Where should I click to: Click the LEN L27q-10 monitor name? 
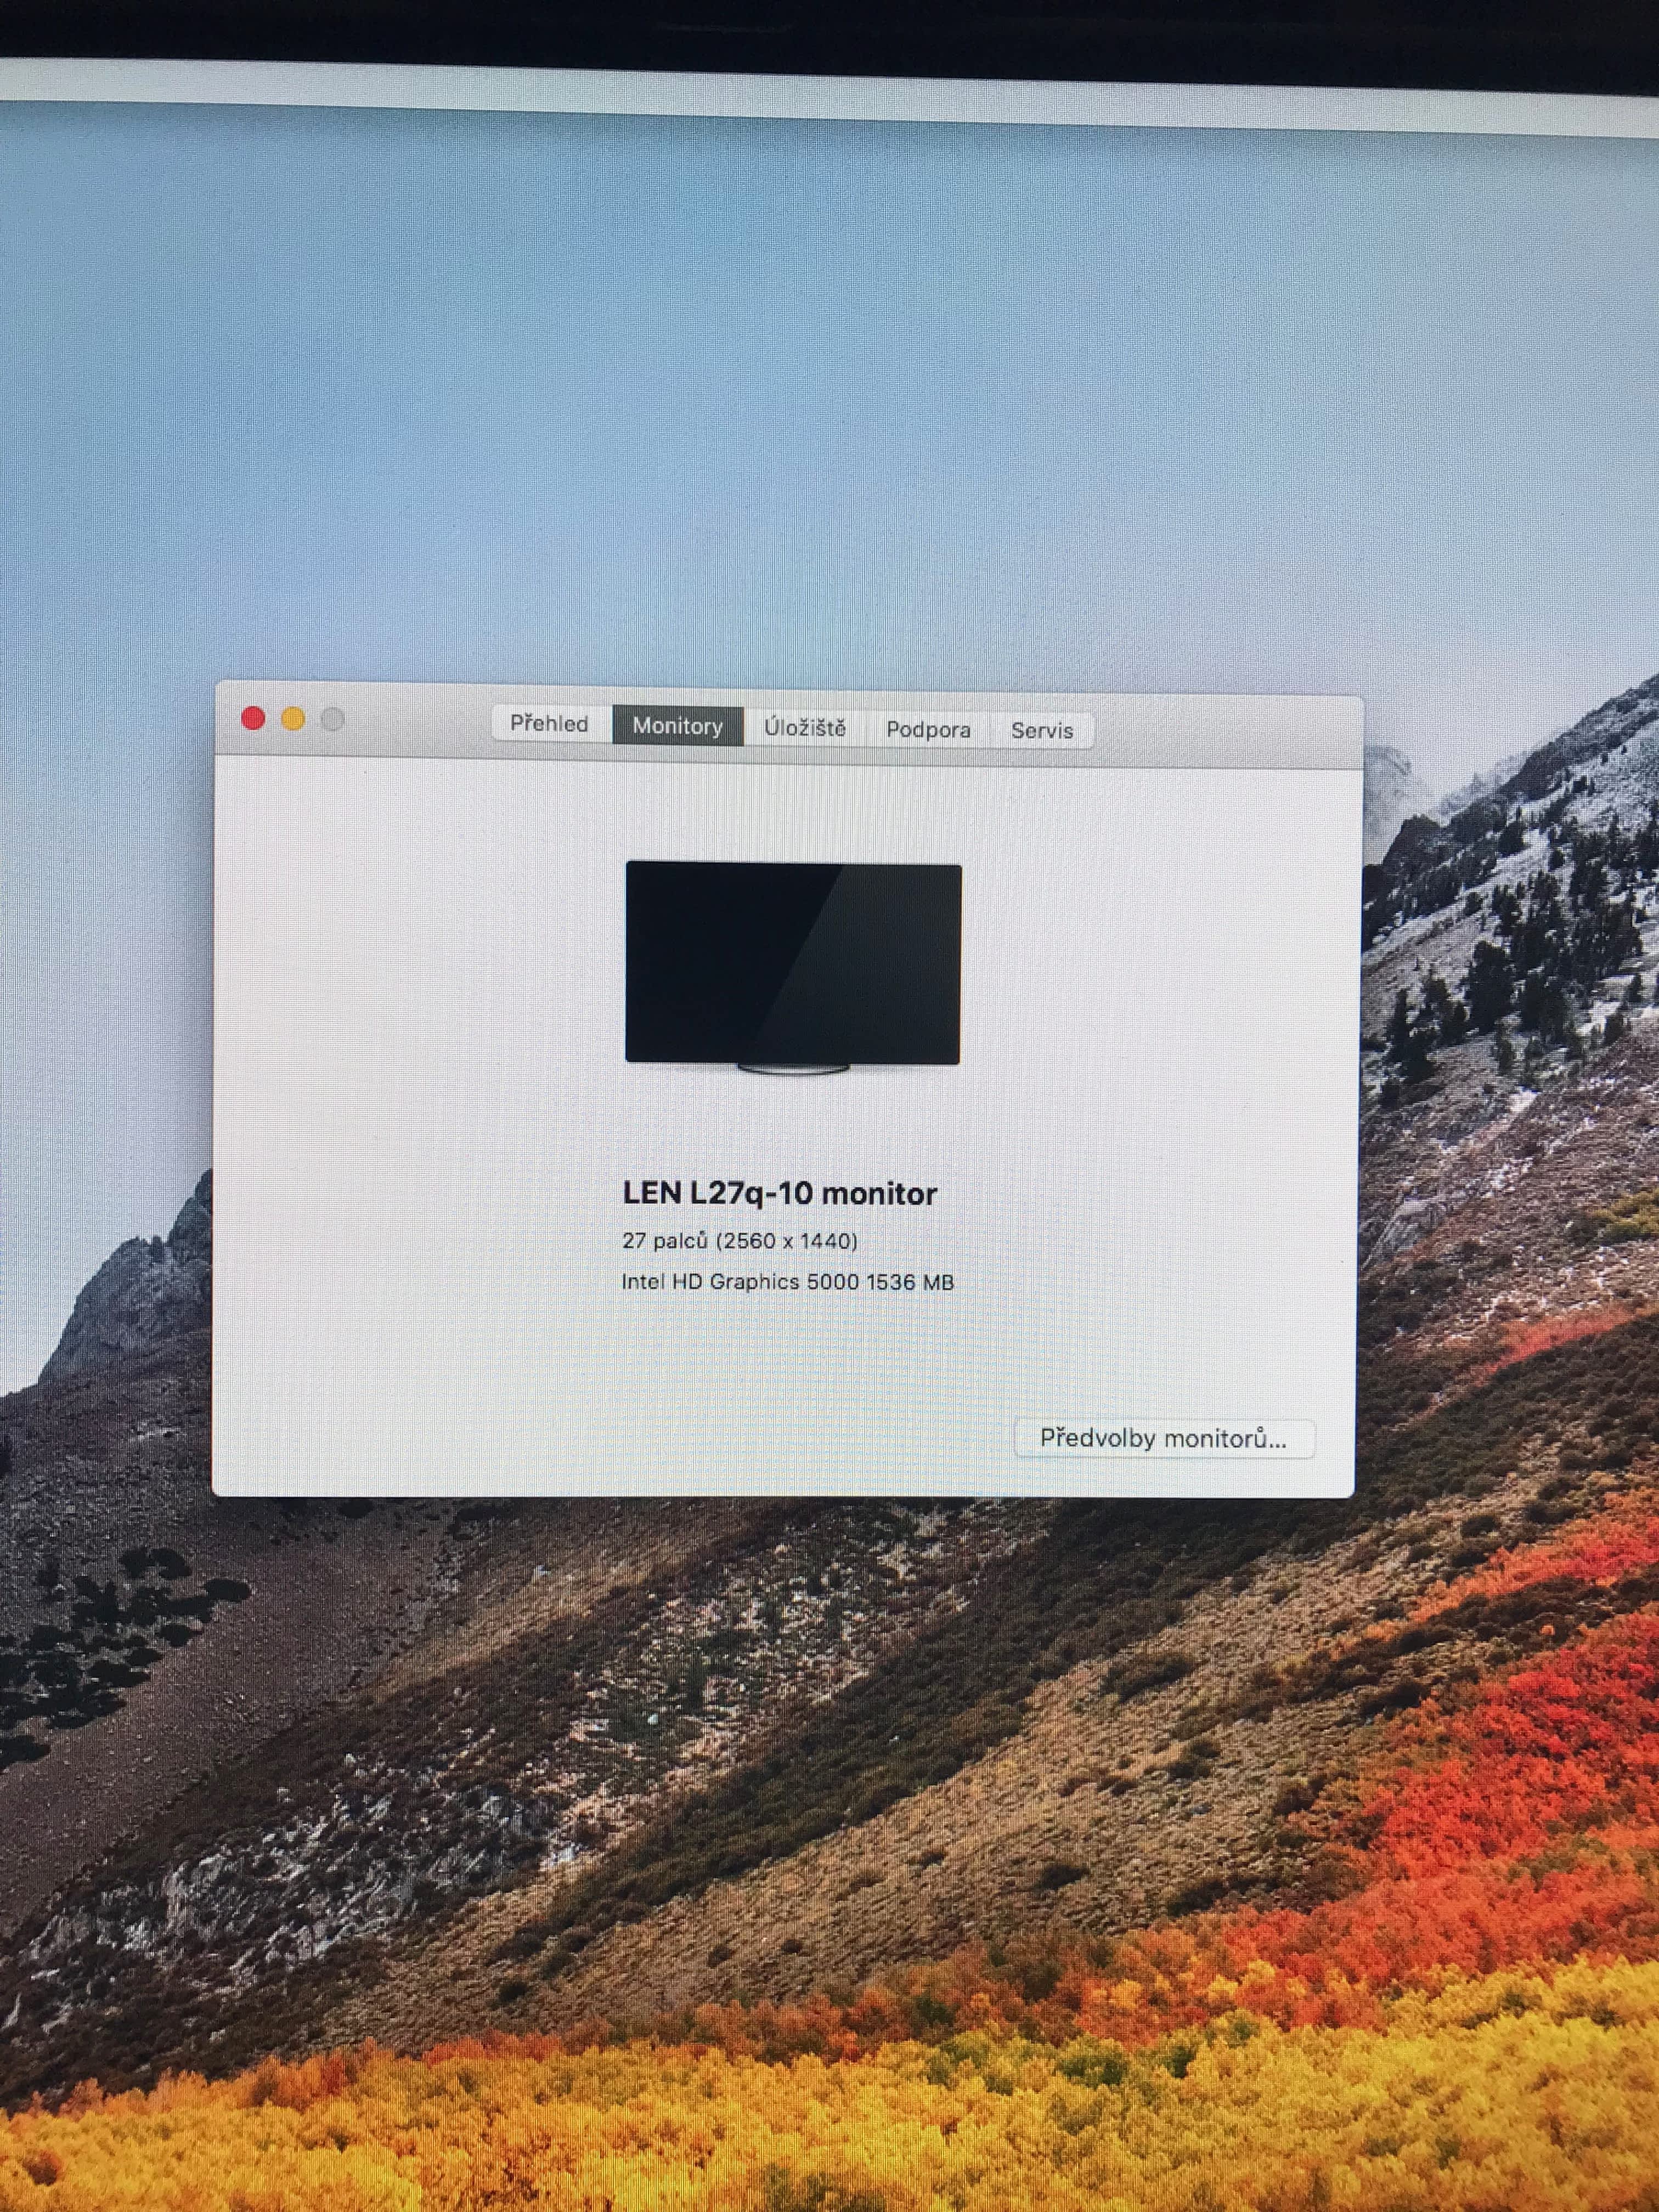(779, 1193)
